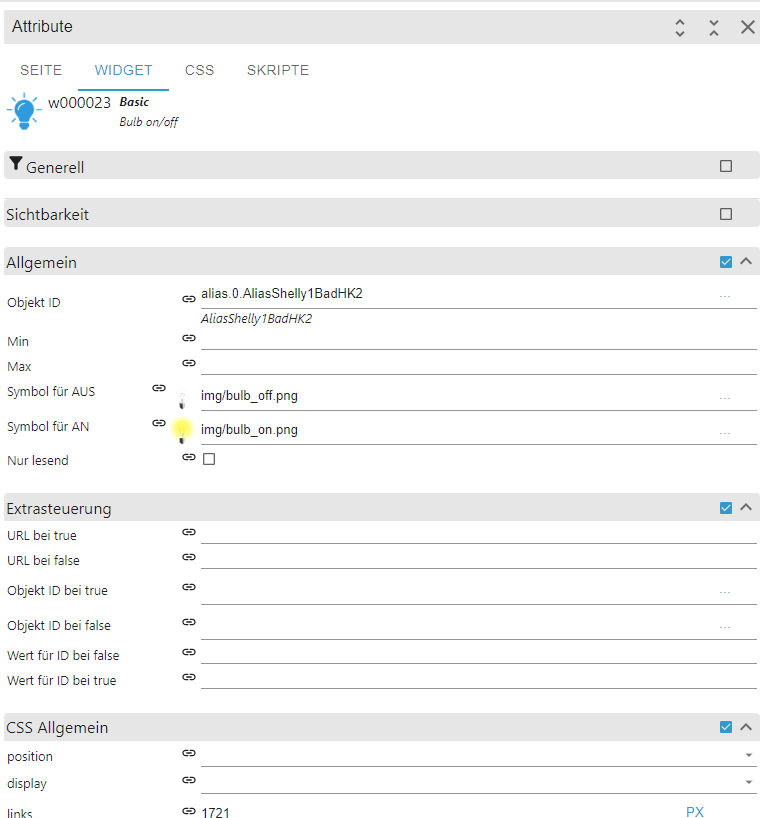Click the link icon in the Max row
Viewport: 760px width, 818px height.
pyautogui.click(x=189, y=363)
